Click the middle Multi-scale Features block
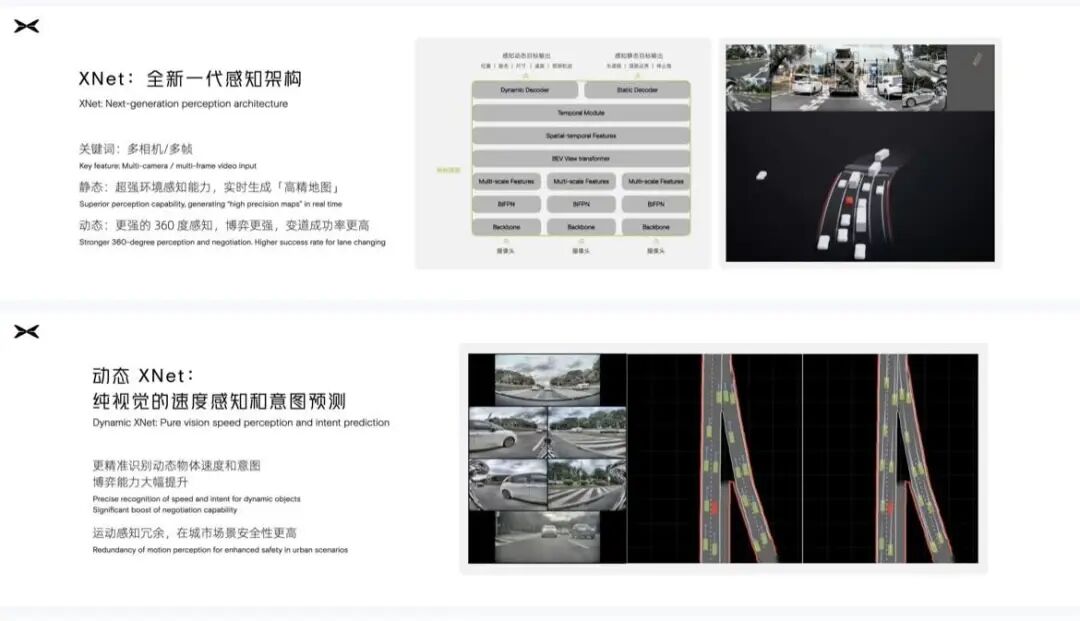This screenshot has width=1080, height=621. coord(581,182)
